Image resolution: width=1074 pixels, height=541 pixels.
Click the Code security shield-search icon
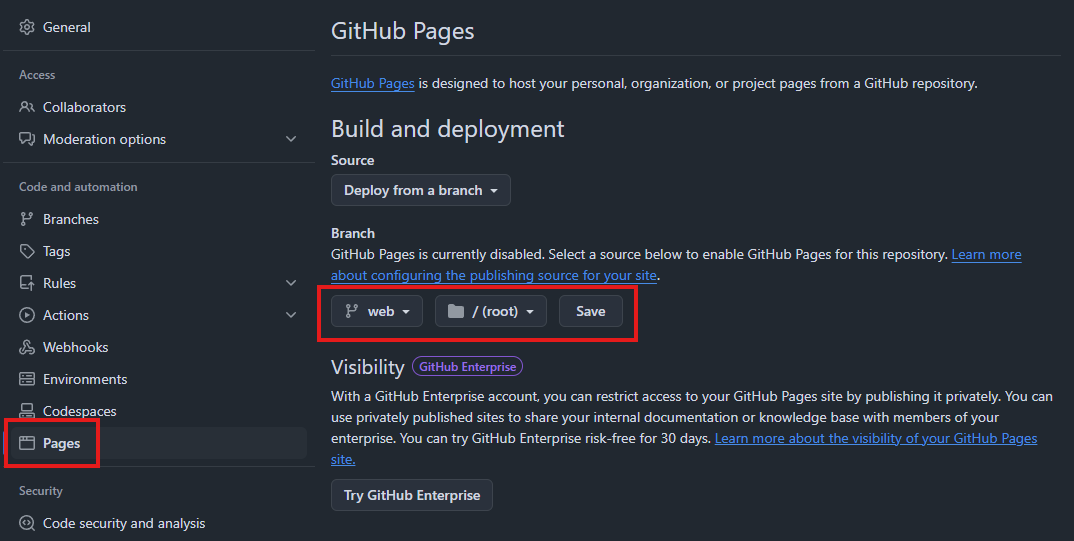coord(27,523)
